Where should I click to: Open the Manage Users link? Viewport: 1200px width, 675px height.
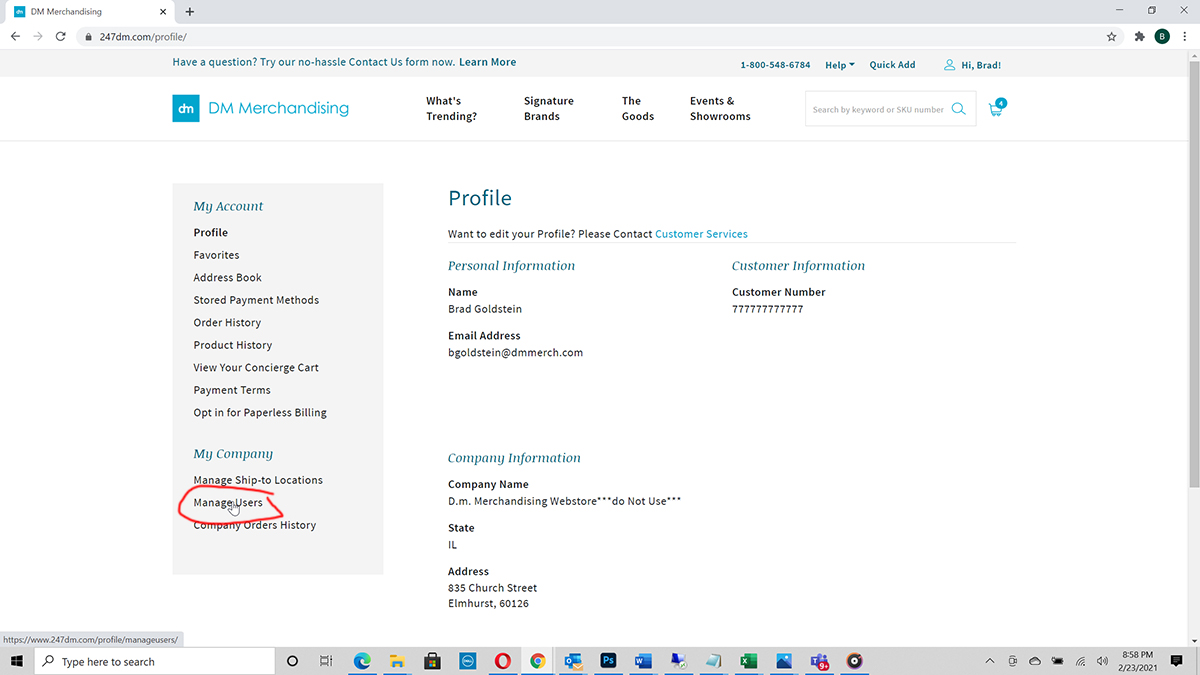[x=228, y=503]
